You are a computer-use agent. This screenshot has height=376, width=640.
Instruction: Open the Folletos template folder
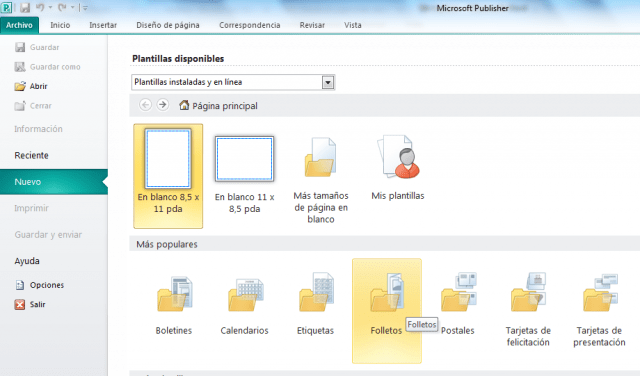tap(387, 310)
